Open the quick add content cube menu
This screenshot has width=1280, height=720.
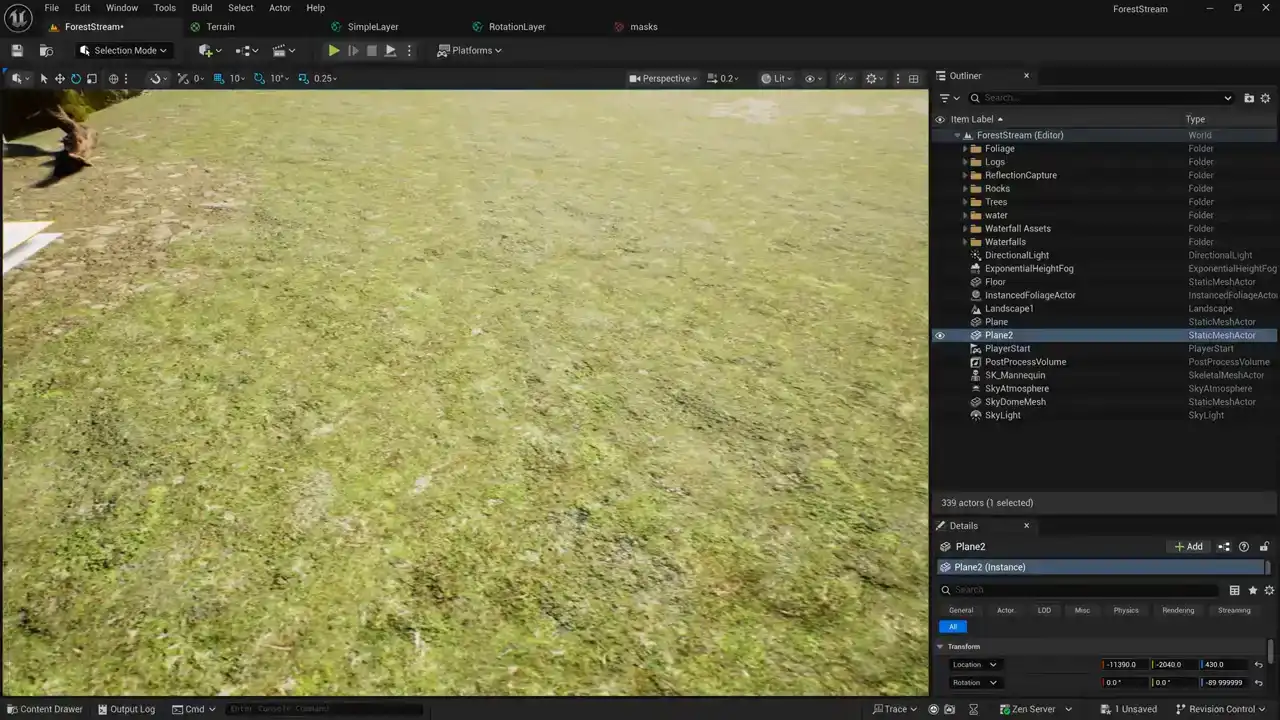pos(209,50)
